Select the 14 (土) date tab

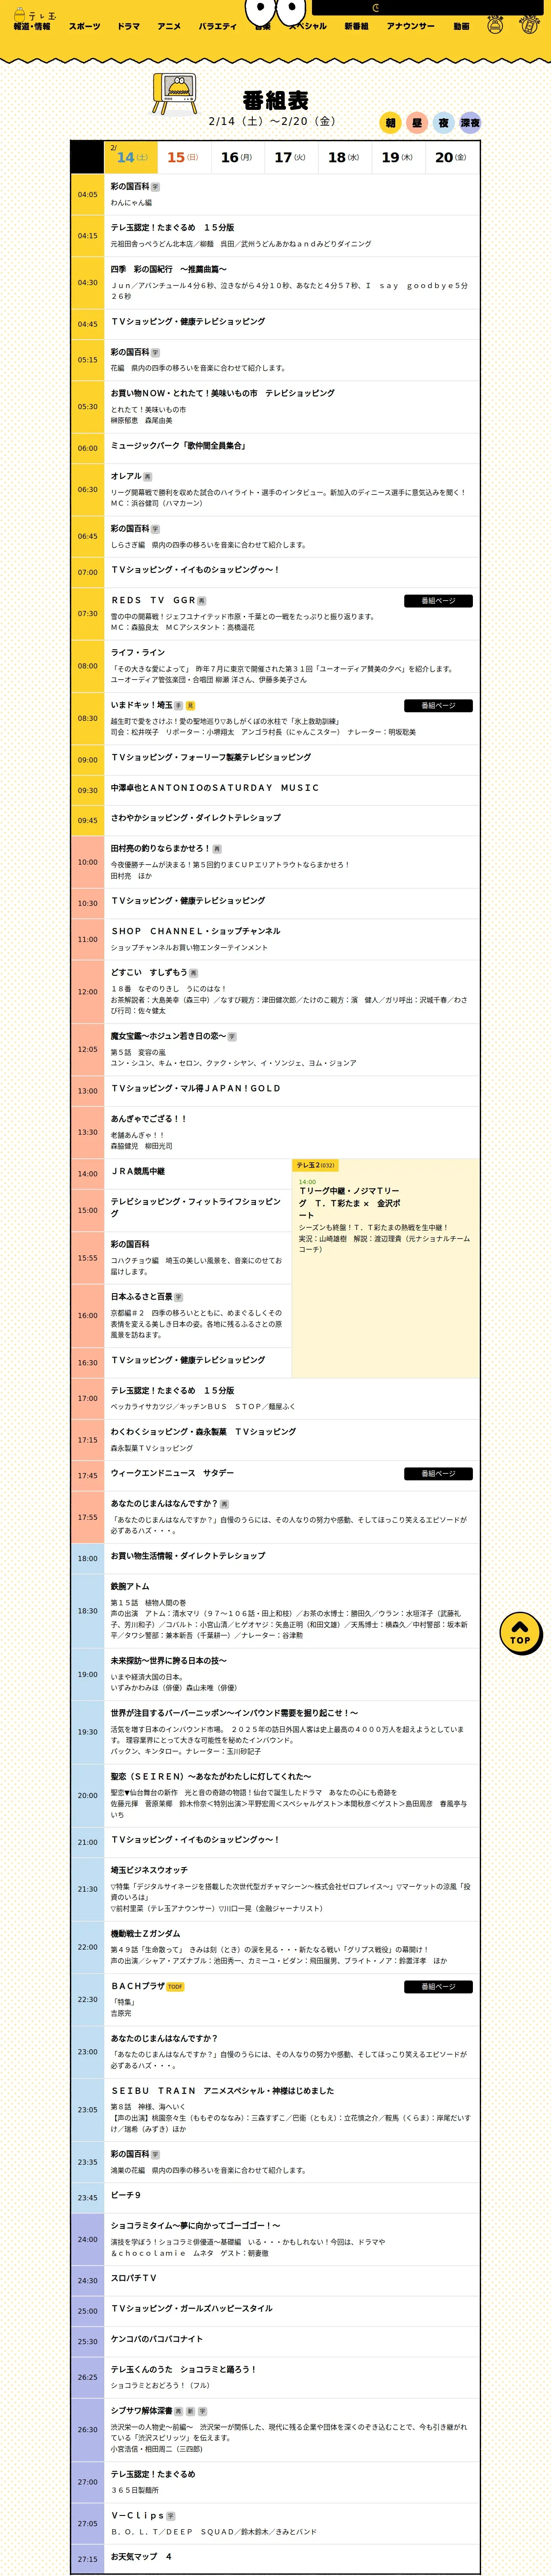(131, 157)
